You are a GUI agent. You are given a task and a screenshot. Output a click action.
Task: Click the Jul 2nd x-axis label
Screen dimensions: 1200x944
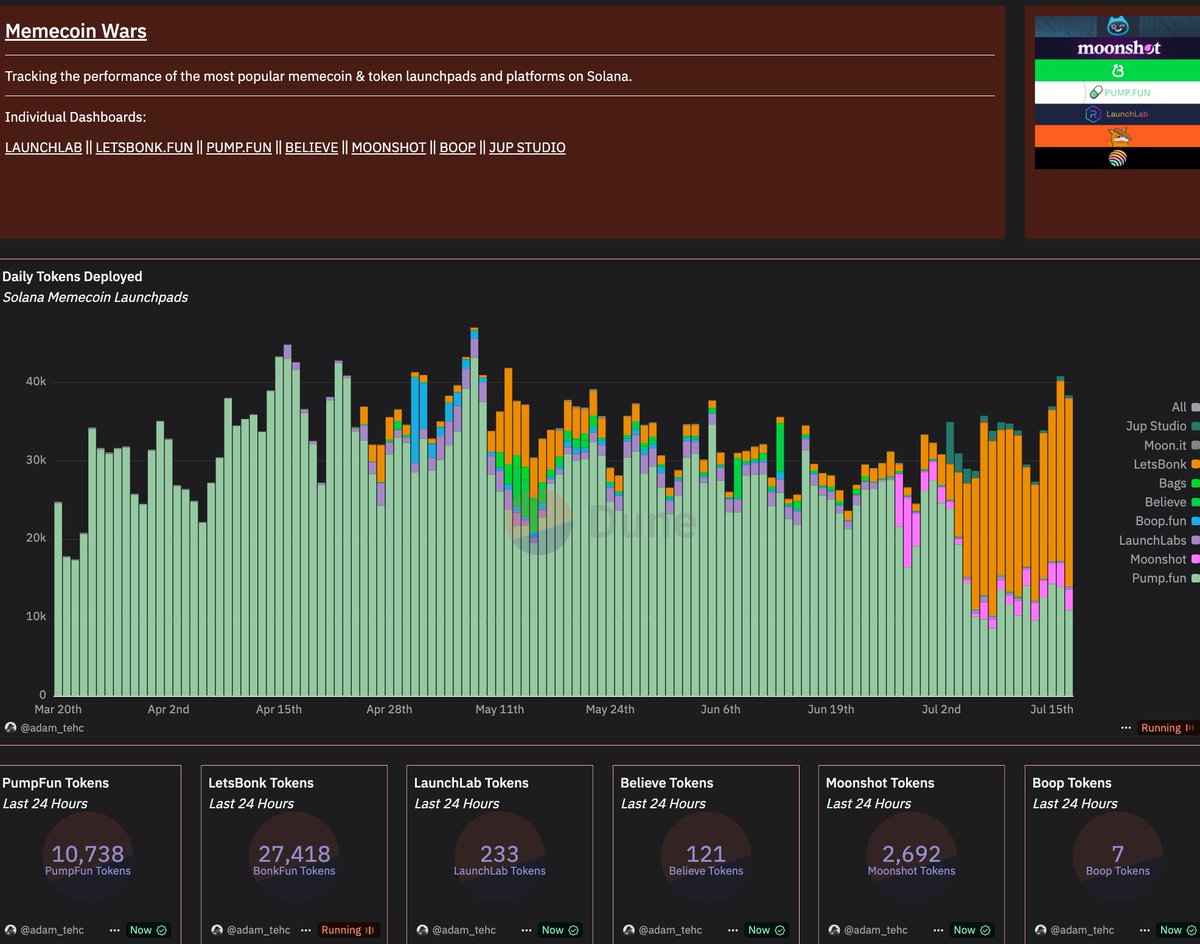pos(941,709)
